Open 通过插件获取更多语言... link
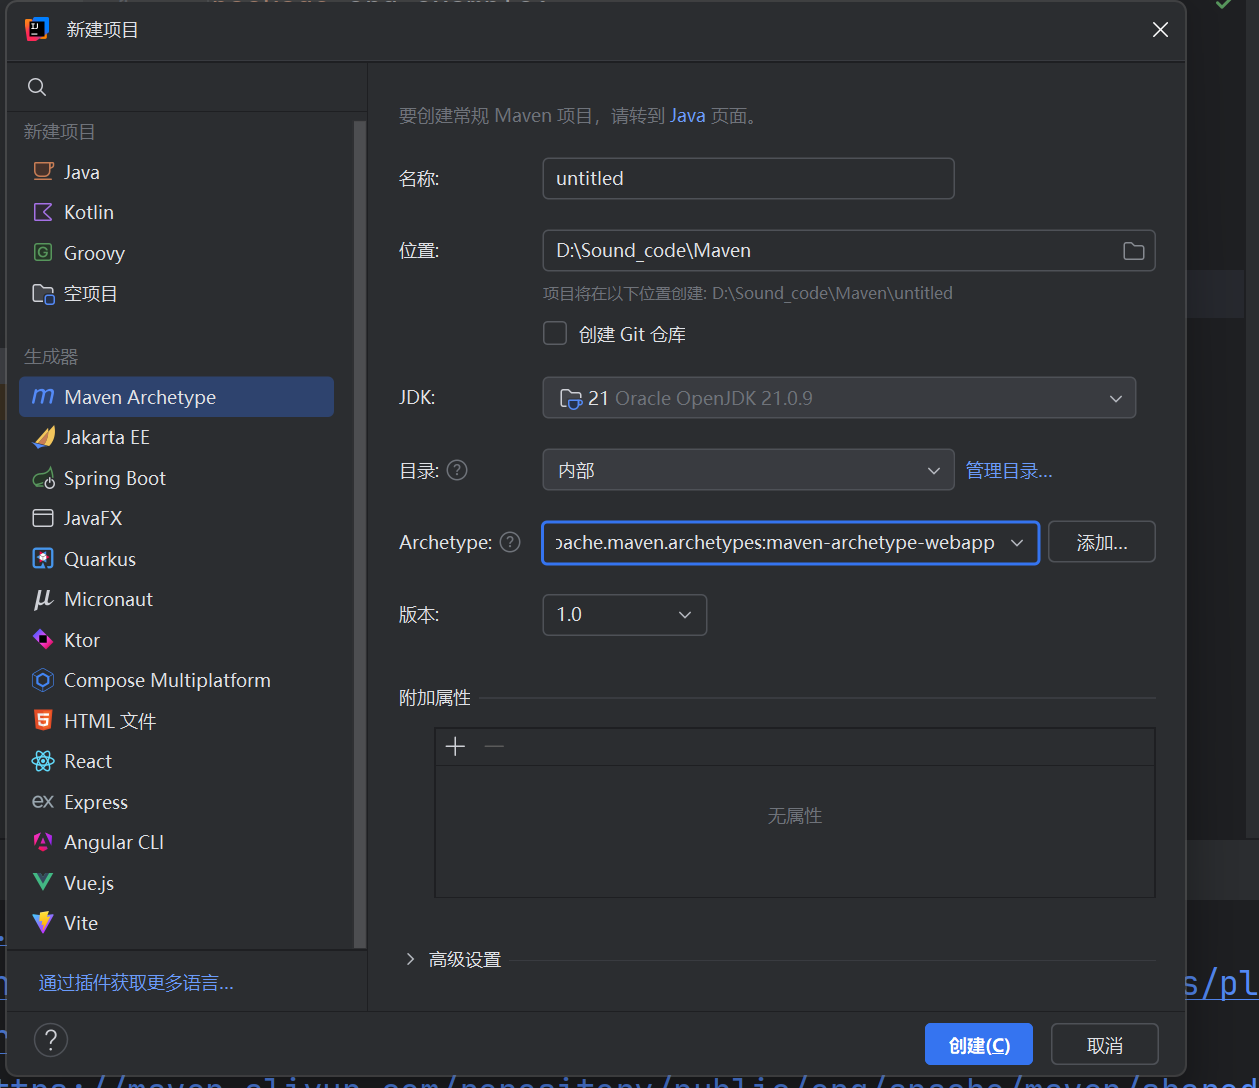The width and height of the screenshot is (1259, 1088). pyautogui.click(x=136, y=983)
